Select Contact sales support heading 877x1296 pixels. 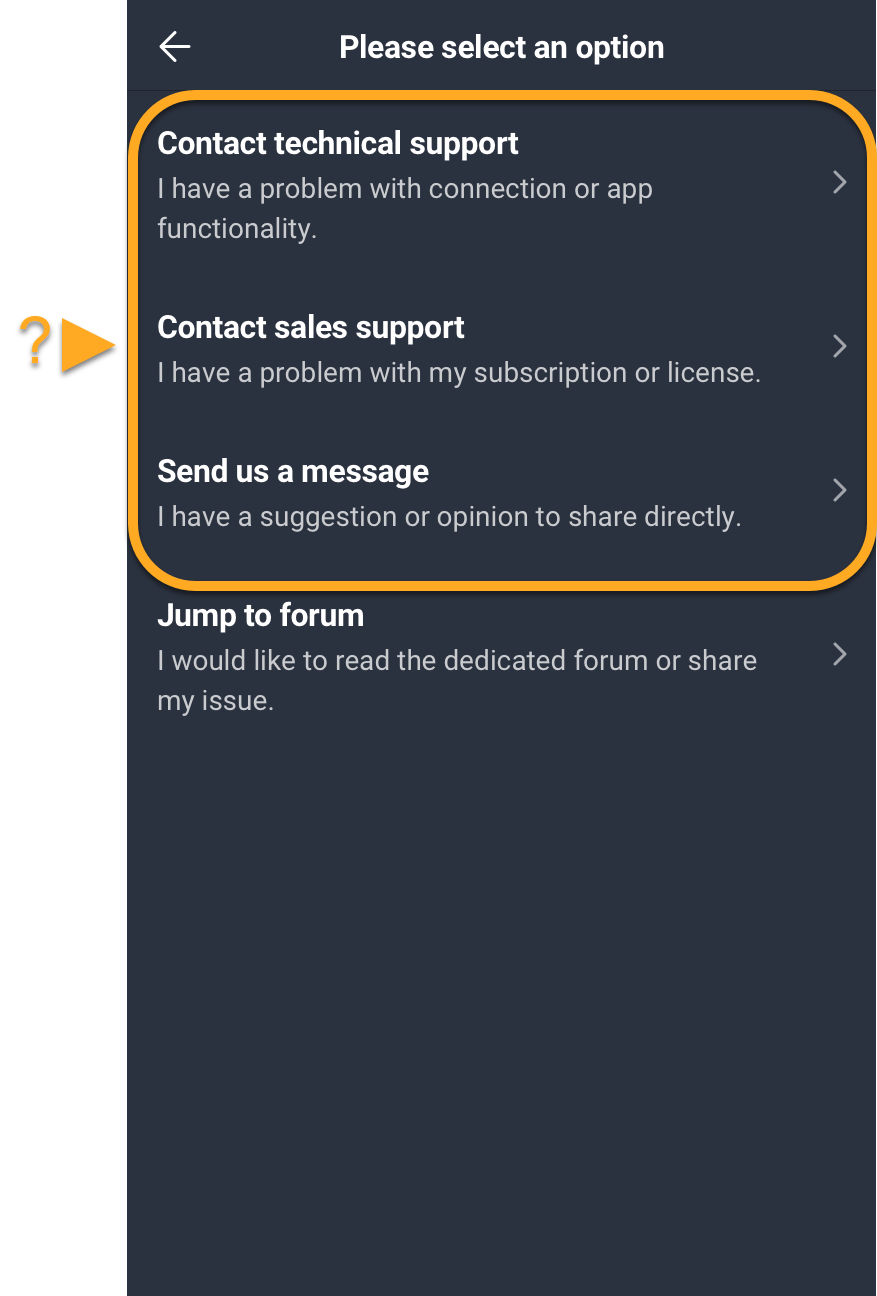click(311, 328)
